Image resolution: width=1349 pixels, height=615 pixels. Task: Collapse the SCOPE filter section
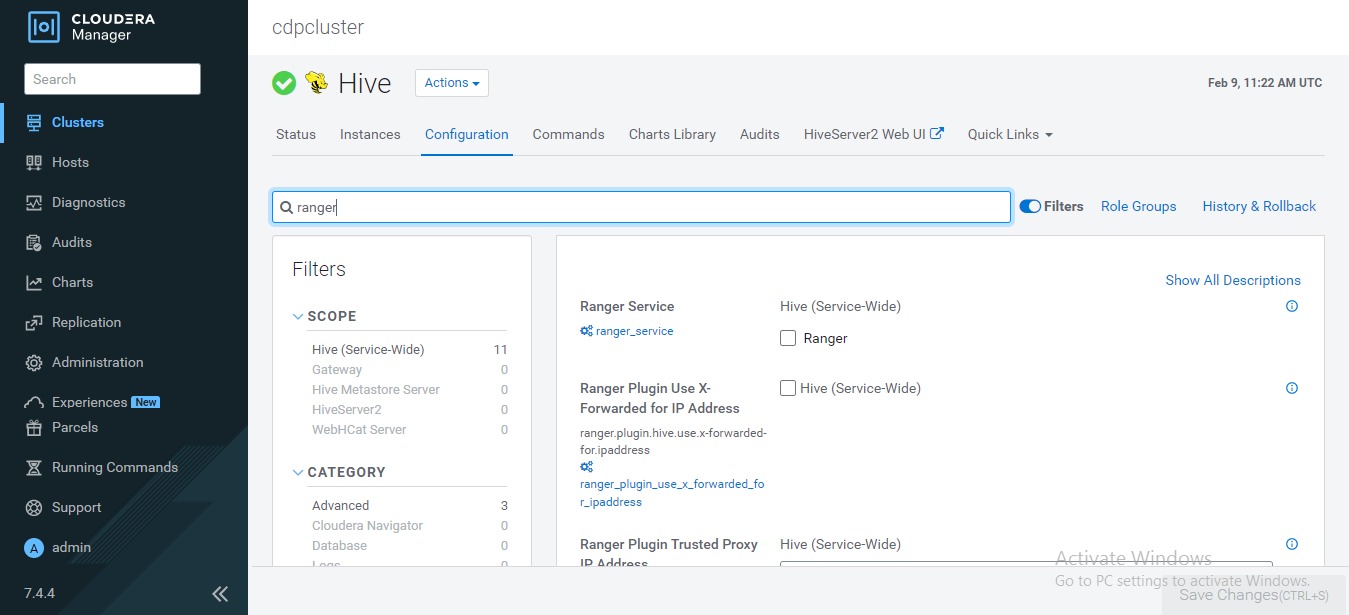[297, 316]
